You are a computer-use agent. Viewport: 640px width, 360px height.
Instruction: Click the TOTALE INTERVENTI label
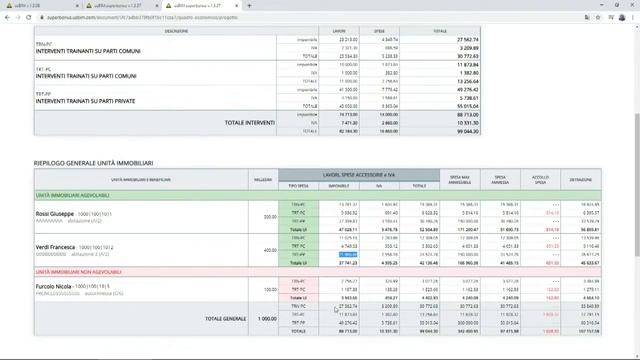[249, 123]
